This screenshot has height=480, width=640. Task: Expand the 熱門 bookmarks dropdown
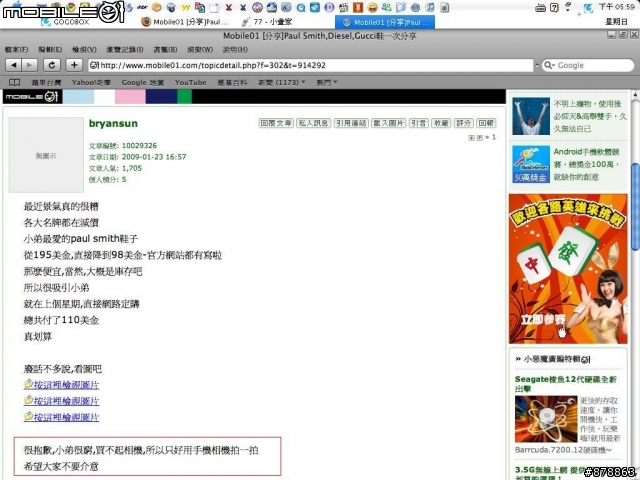tap(327, 82)
